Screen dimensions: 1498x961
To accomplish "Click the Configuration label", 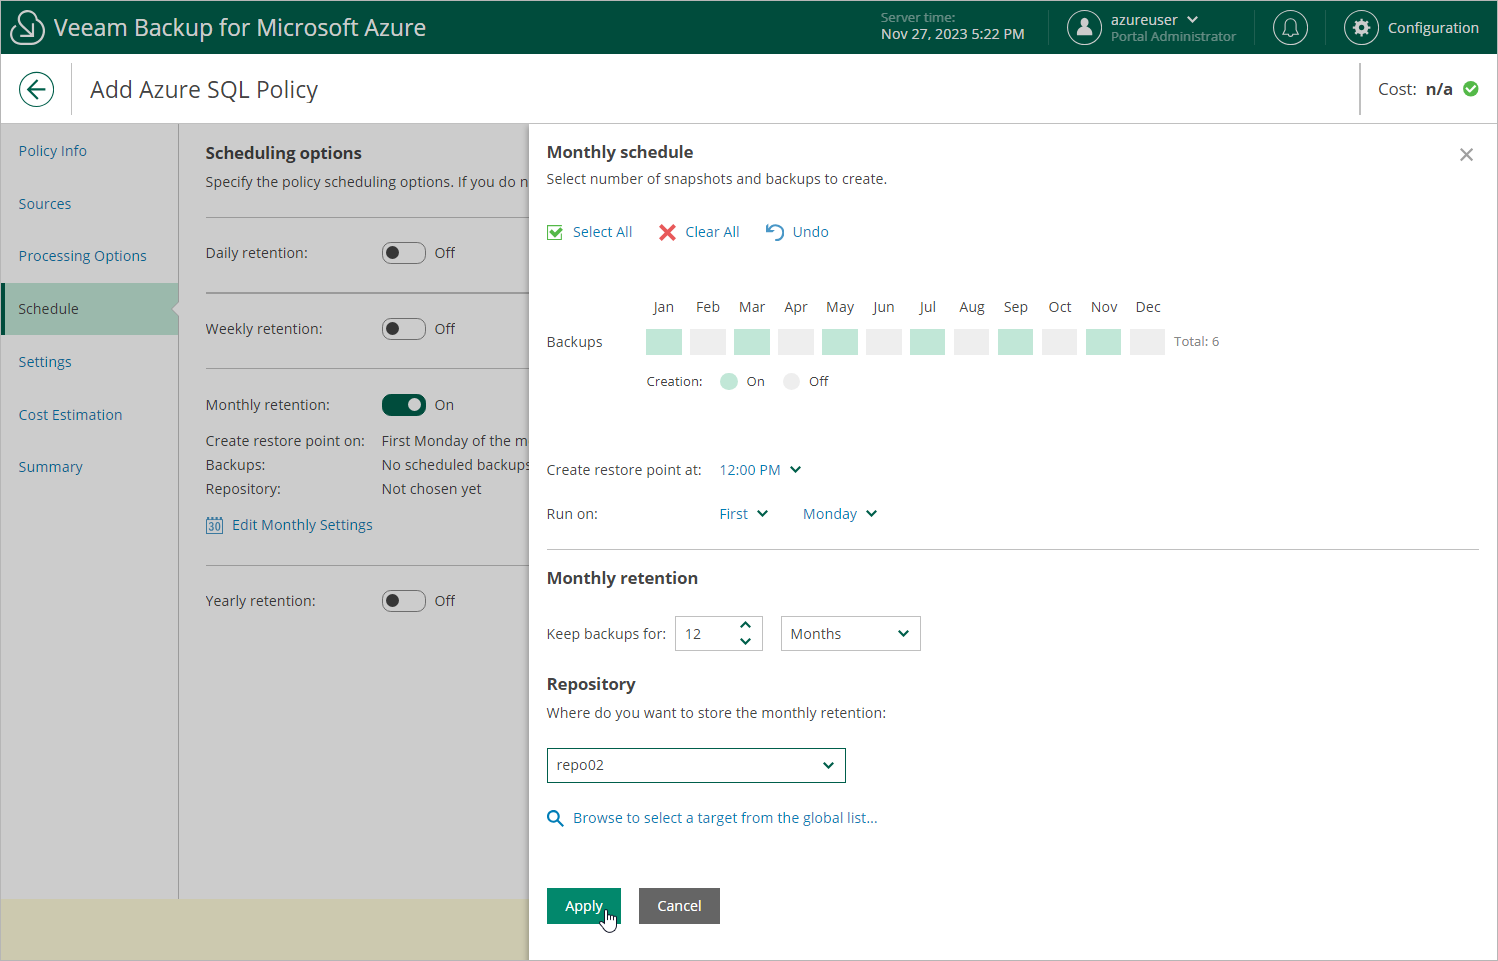I will [1433, 28].
